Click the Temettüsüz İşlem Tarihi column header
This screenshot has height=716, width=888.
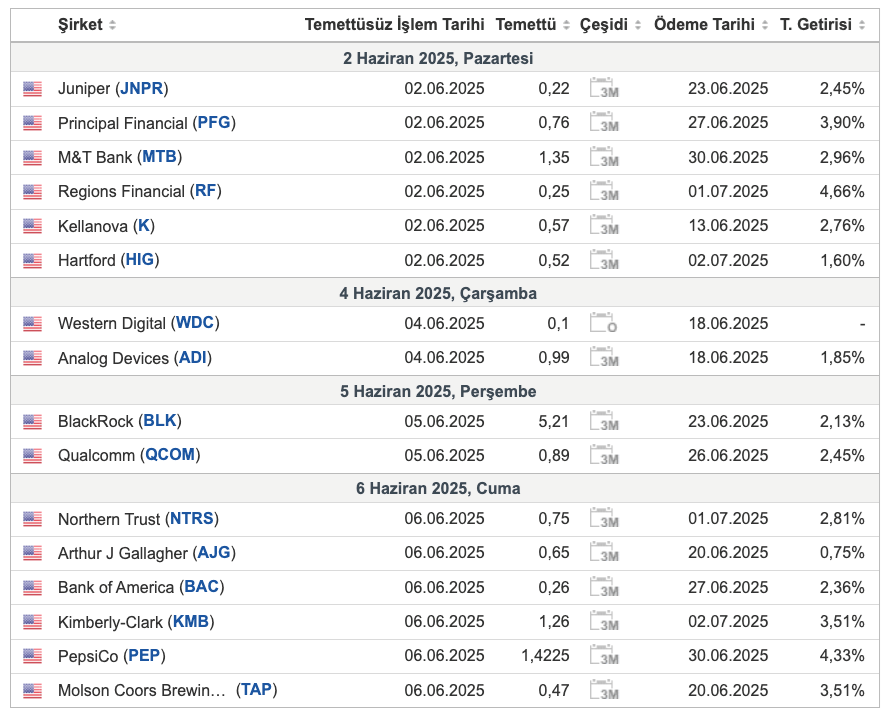[x=394, y=24]
